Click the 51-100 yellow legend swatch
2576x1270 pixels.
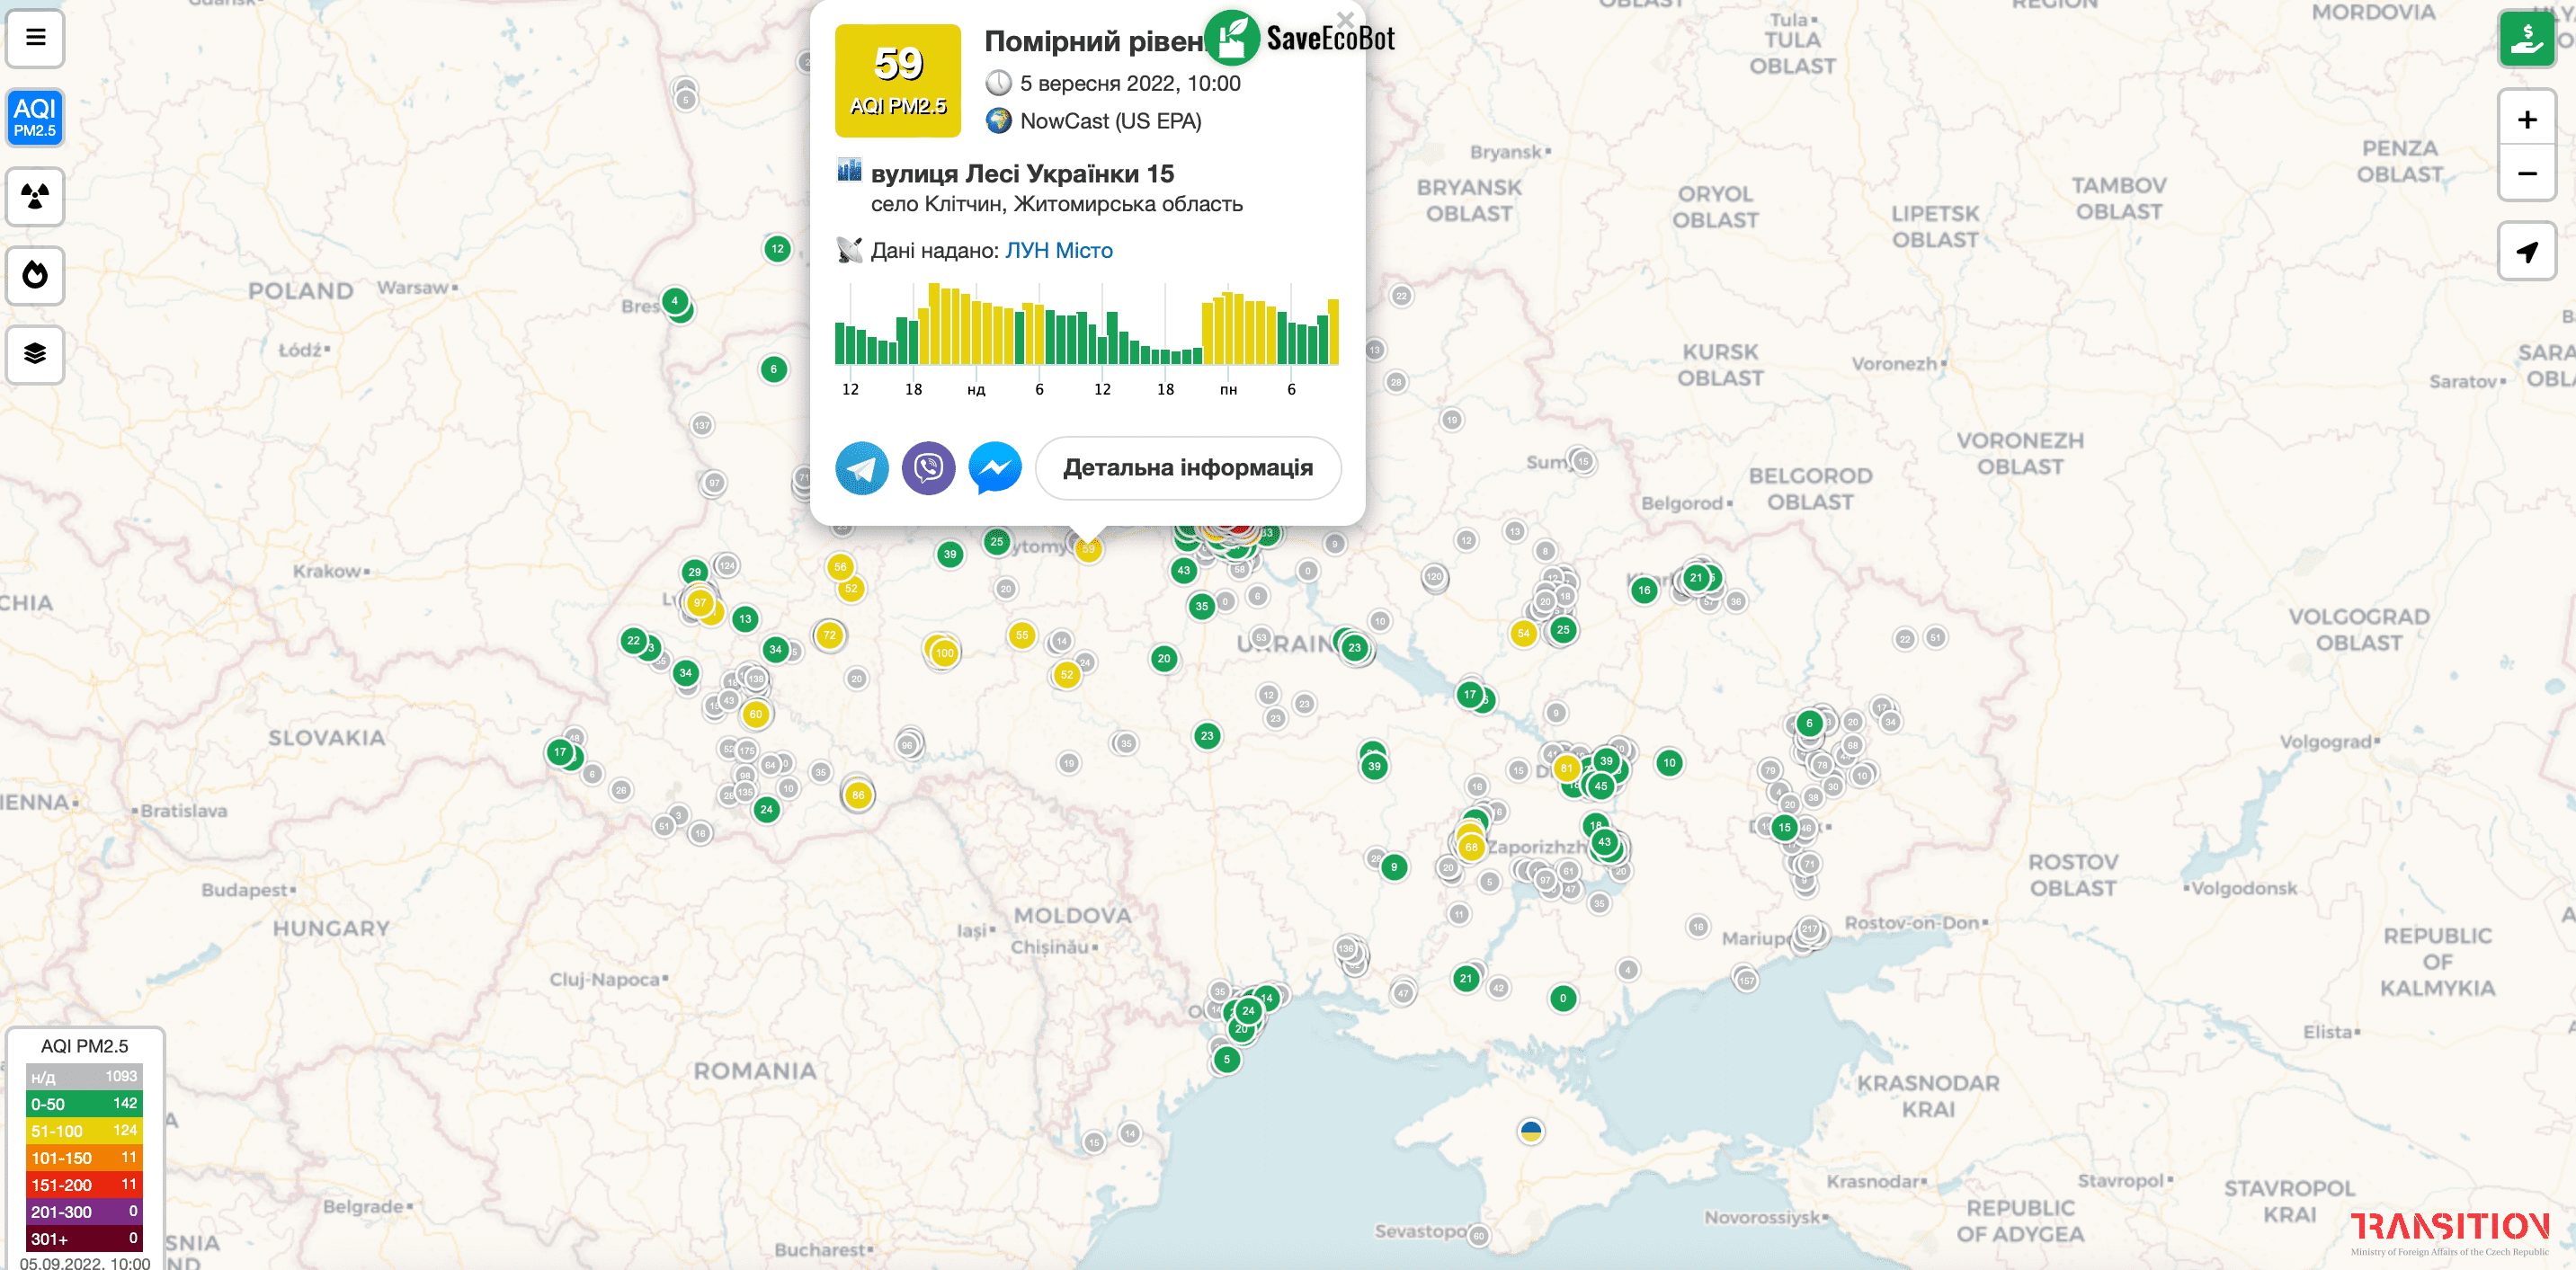[x=84, y=1131]
